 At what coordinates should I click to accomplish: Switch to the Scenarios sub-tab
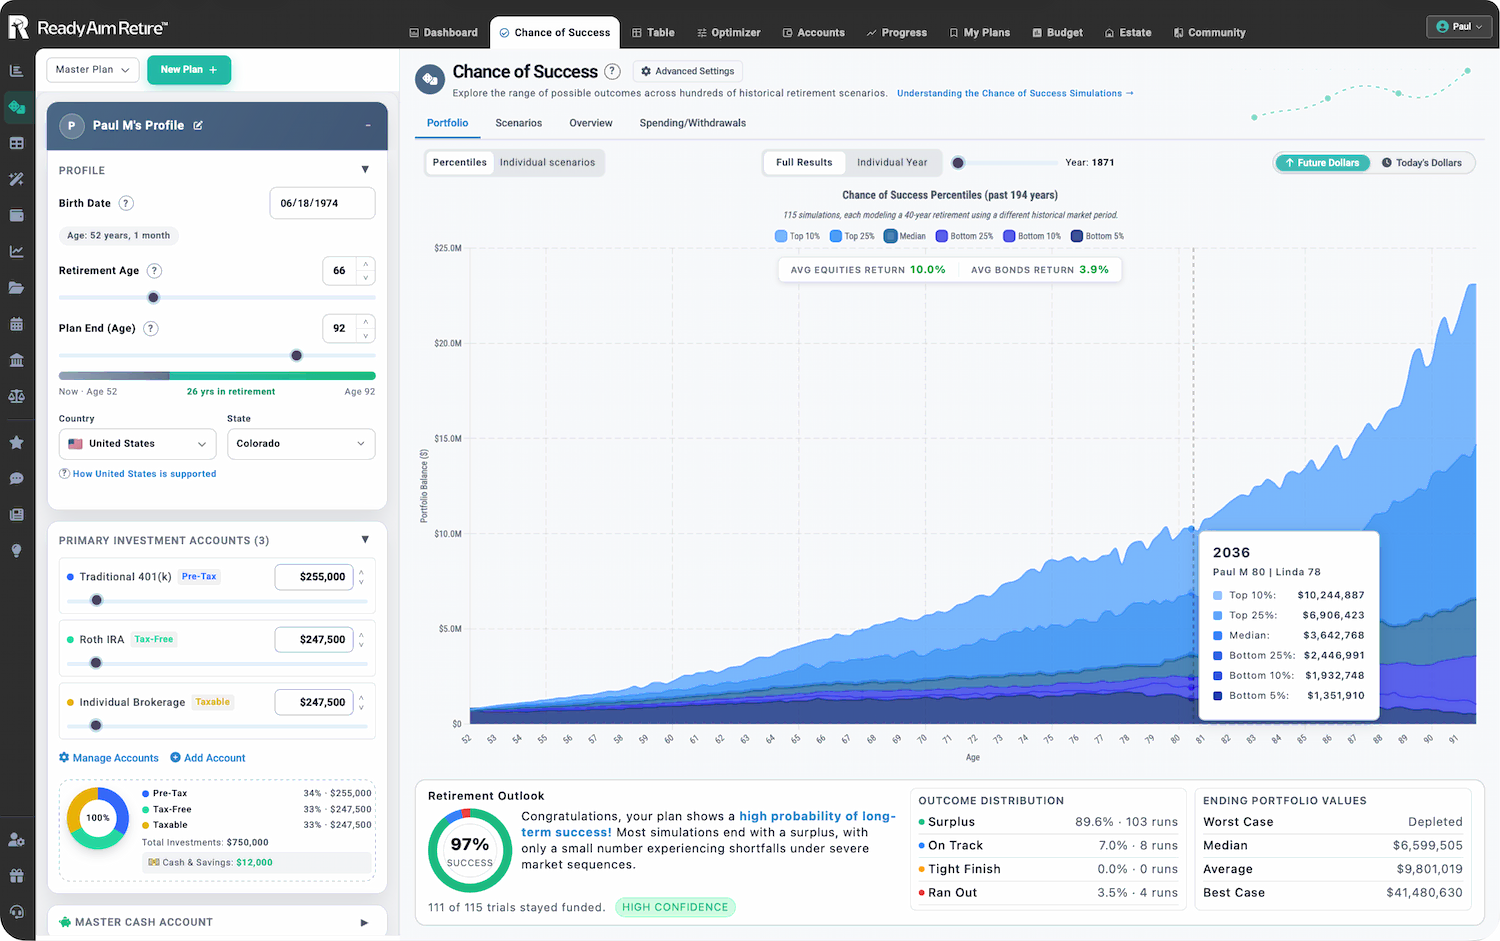click(519, 123)
